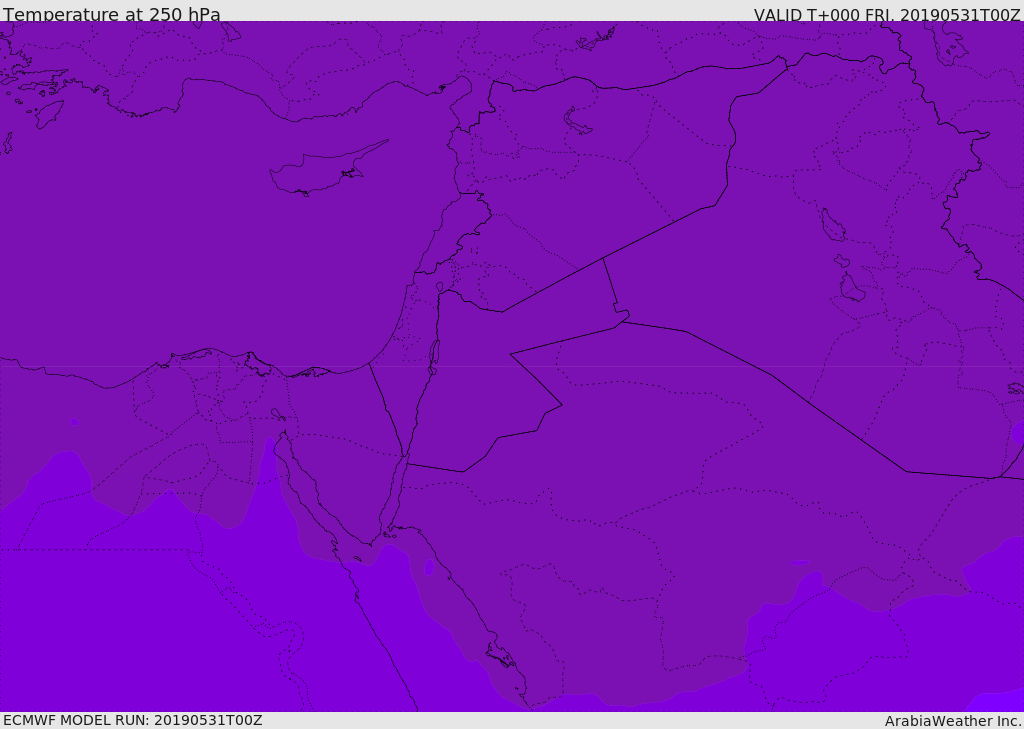Click the 'ArabiaWeather Inc' credit text
This screenshot has height=729, width=1024.
coord(953,721)
